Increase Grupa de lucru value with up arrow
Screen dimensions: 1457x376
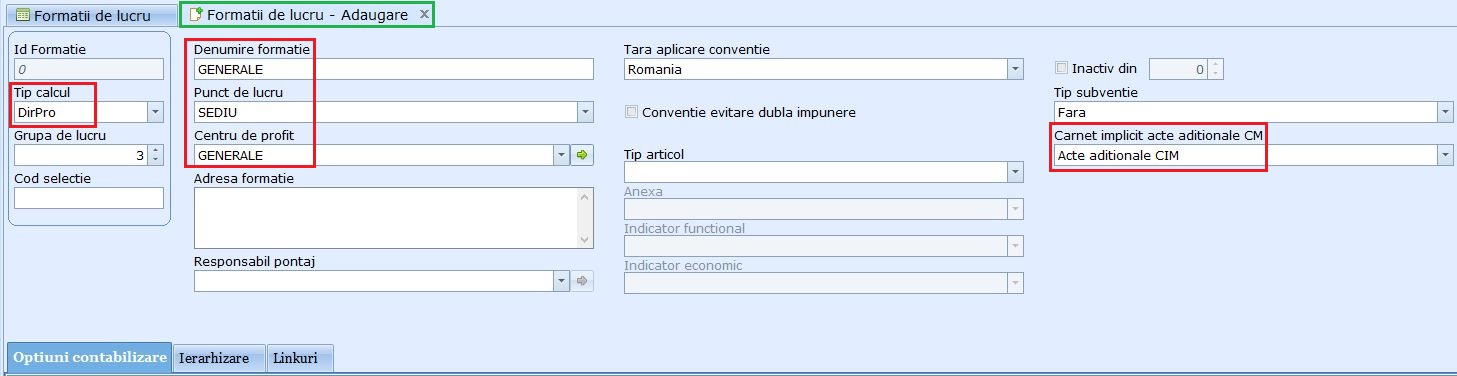pyautogui.click(x=155, y=150)
